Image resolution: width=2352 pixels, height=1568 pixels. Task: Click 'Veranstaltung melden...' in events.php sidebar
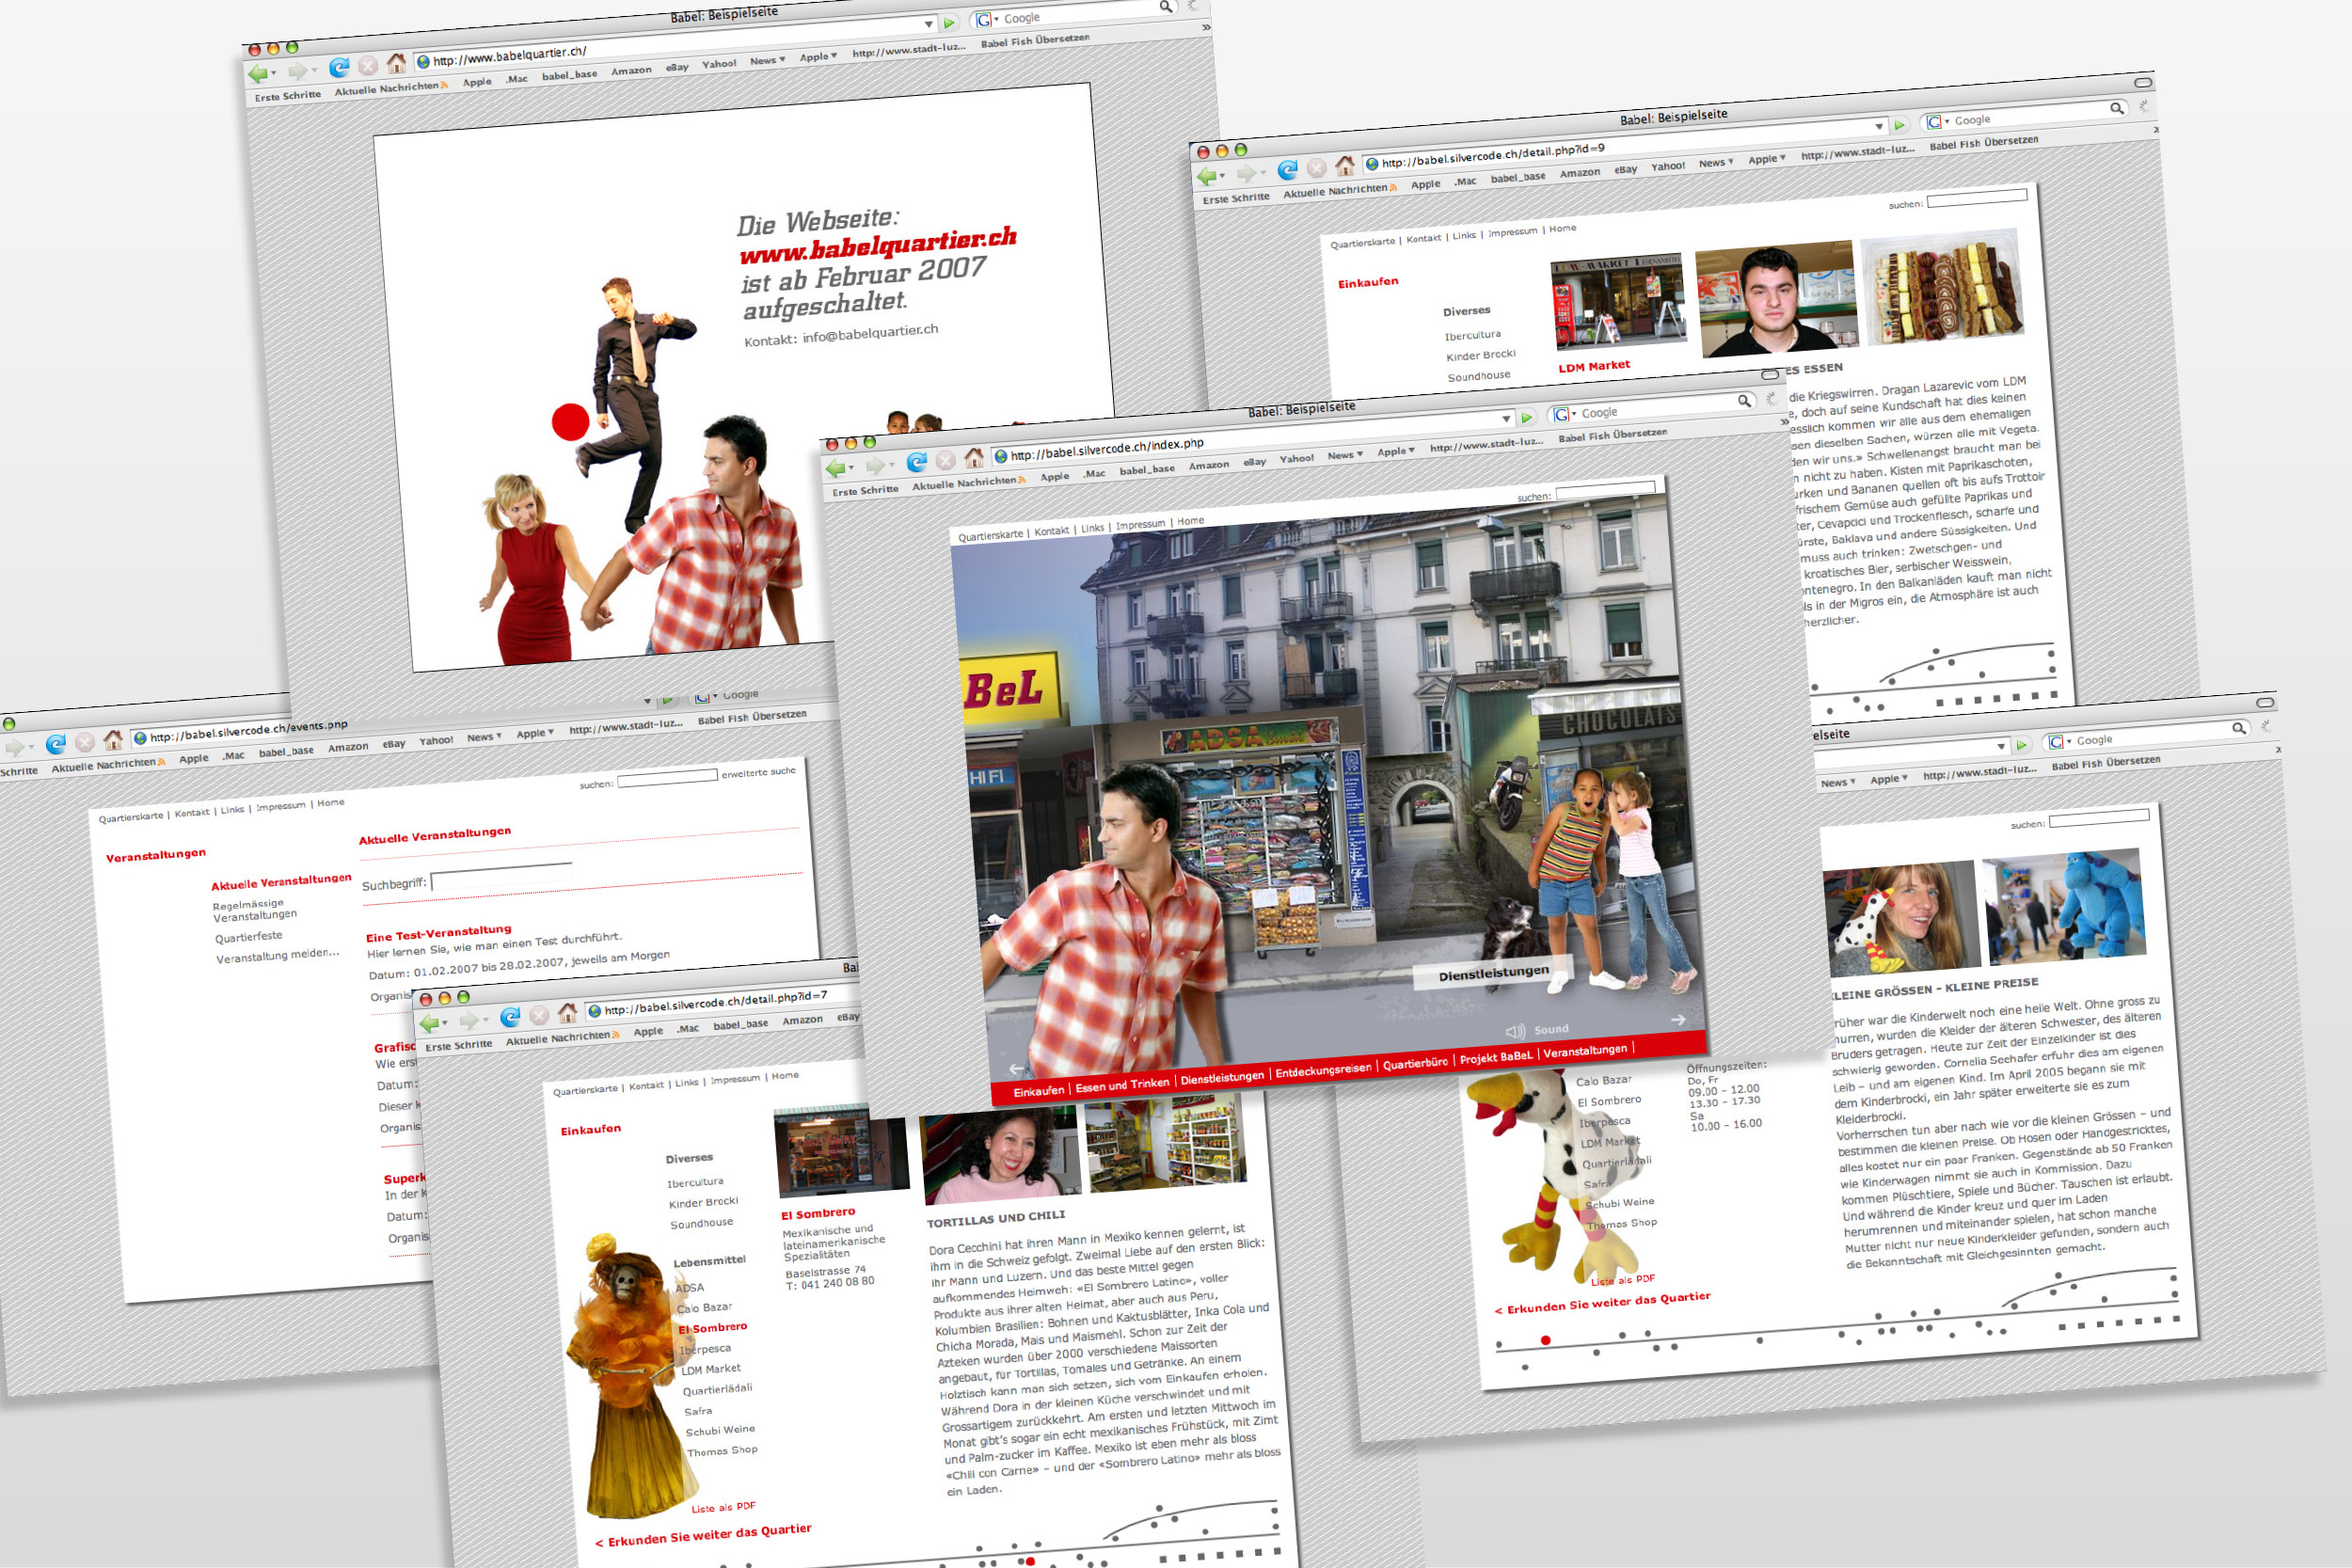point(277,956)
